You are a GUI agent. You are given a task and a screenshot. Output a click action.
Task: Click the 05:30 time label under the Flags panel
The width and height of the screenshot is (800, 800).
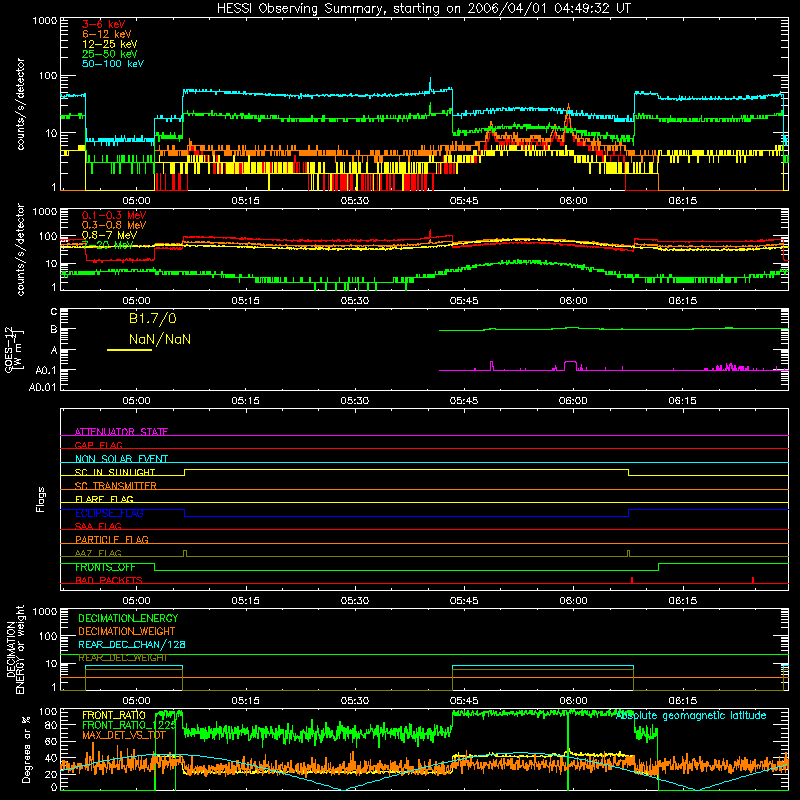click(x=355, y=601)
